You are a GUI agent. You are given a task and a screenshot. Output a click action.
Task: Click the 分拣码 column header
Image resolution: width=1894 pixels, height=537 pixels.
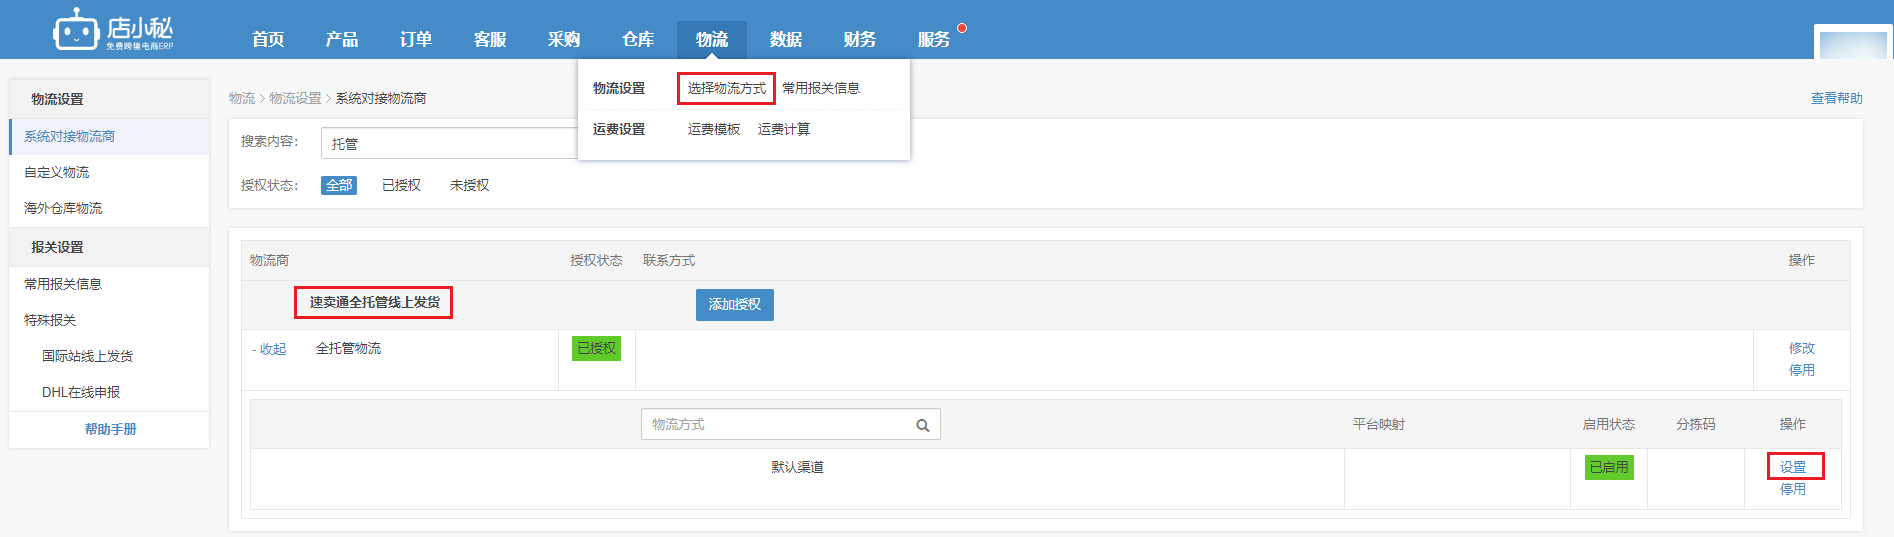[1696, 424]
